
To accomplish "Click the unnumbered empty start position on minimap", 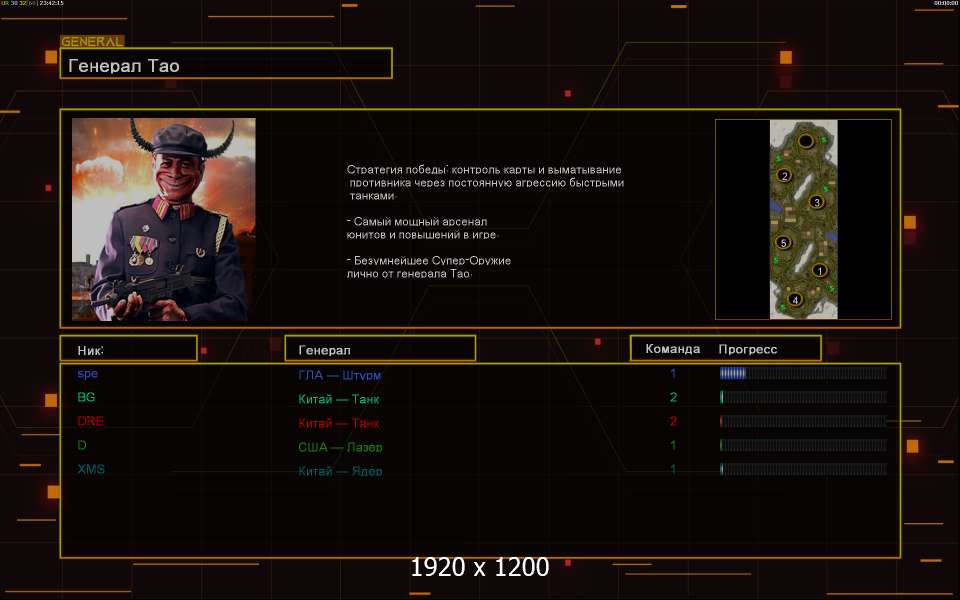I will 806,141.
